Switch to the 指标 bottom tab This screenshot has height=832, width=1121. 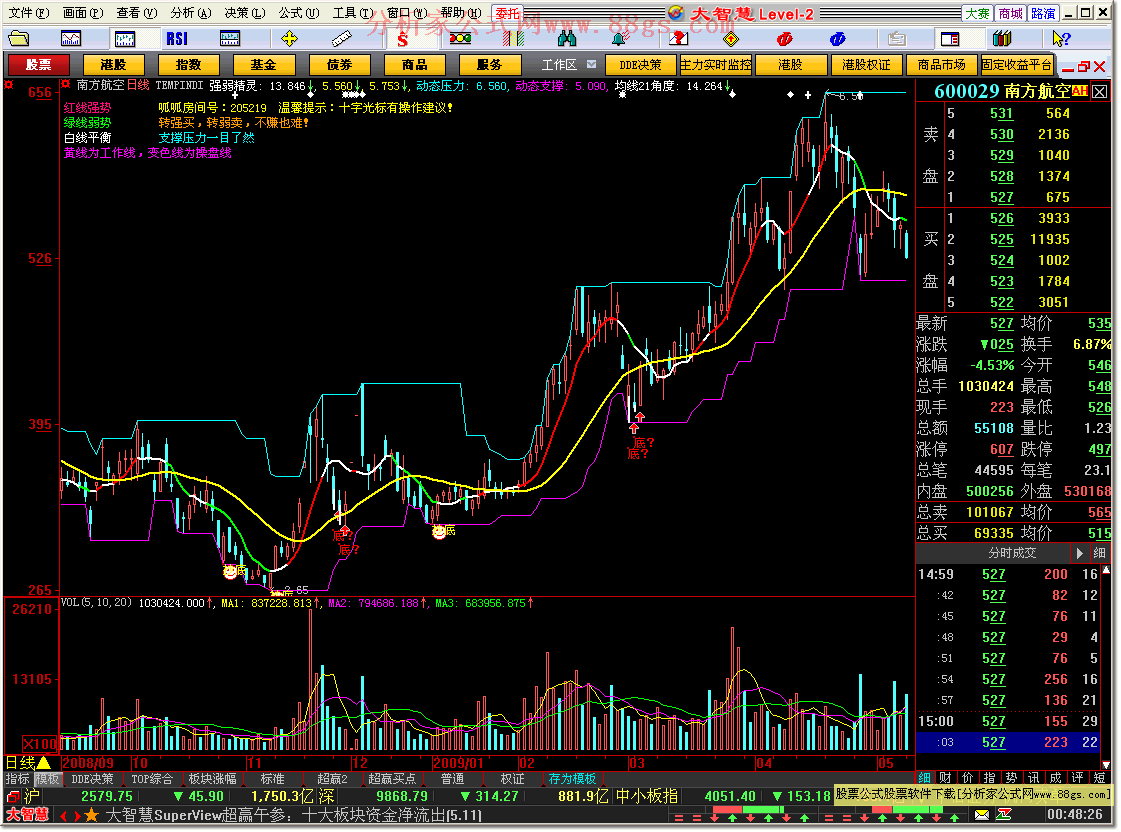[18, 779]
